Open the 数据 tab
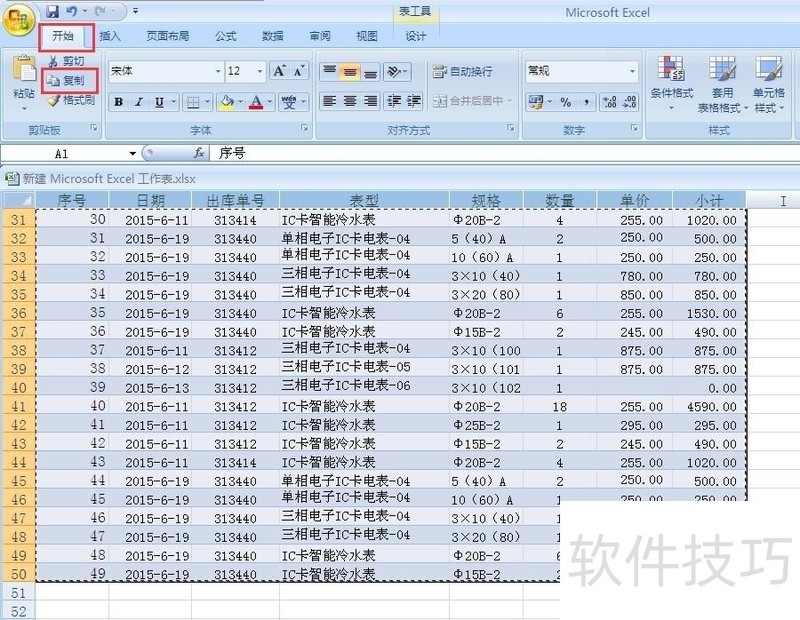This screenshot has height=620, width=800. pos(272,36)
